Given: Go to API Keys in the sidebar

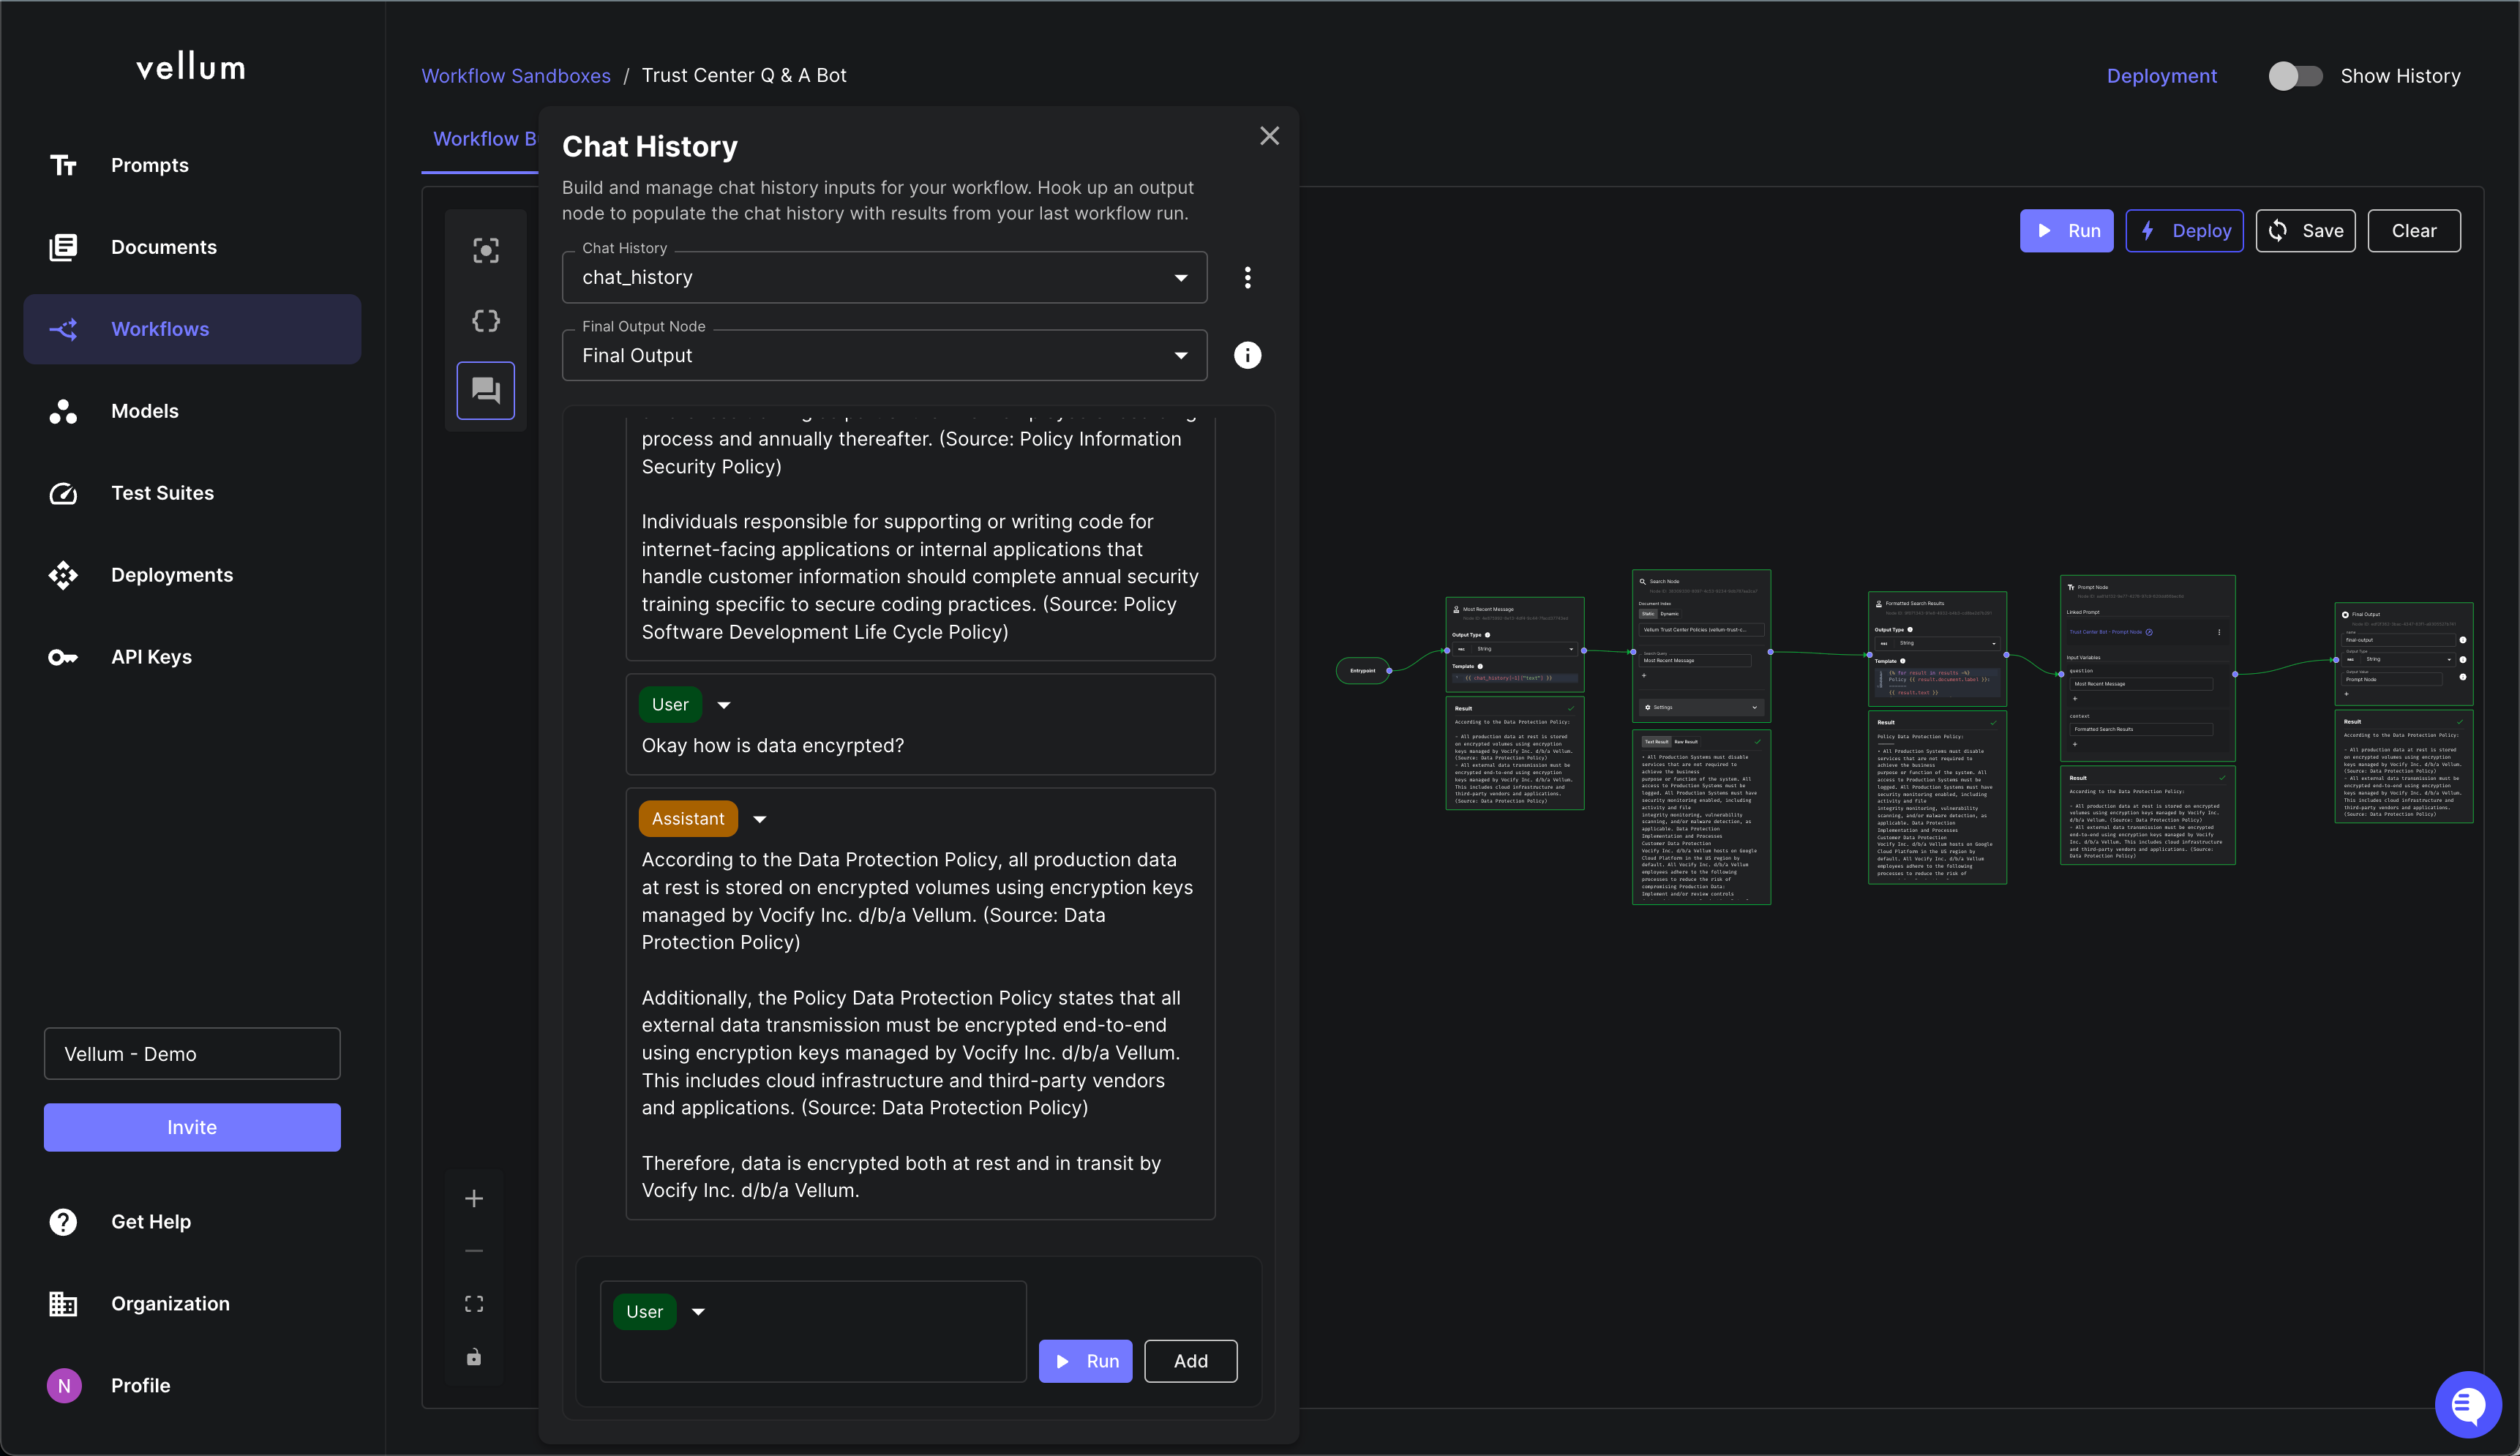Looking at the screenshot, I should click(151, 657).
